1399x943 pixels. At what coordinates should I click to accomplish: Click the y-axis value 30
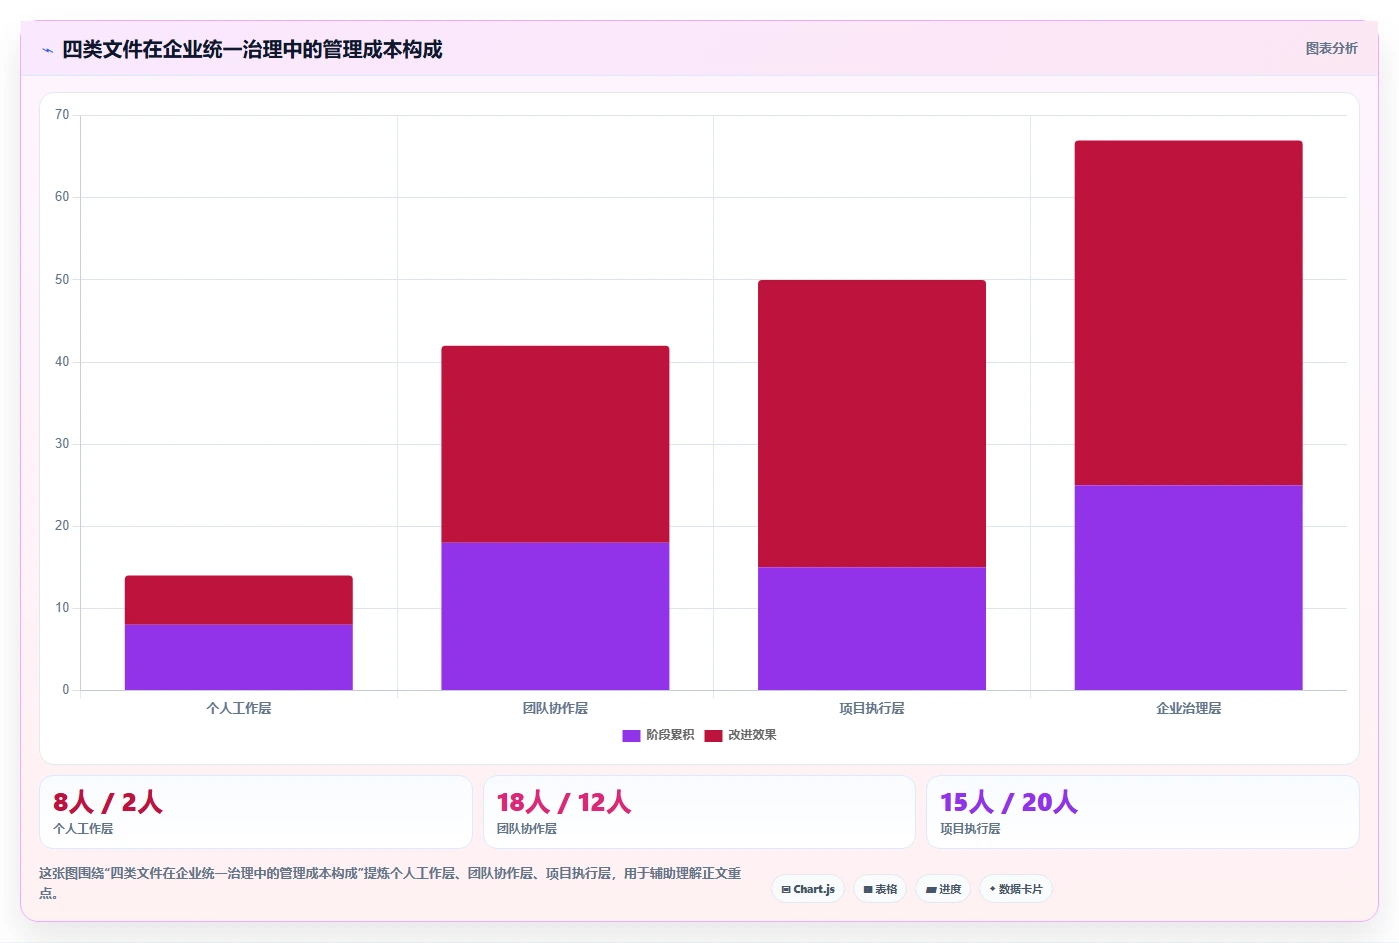coord(62,444)
